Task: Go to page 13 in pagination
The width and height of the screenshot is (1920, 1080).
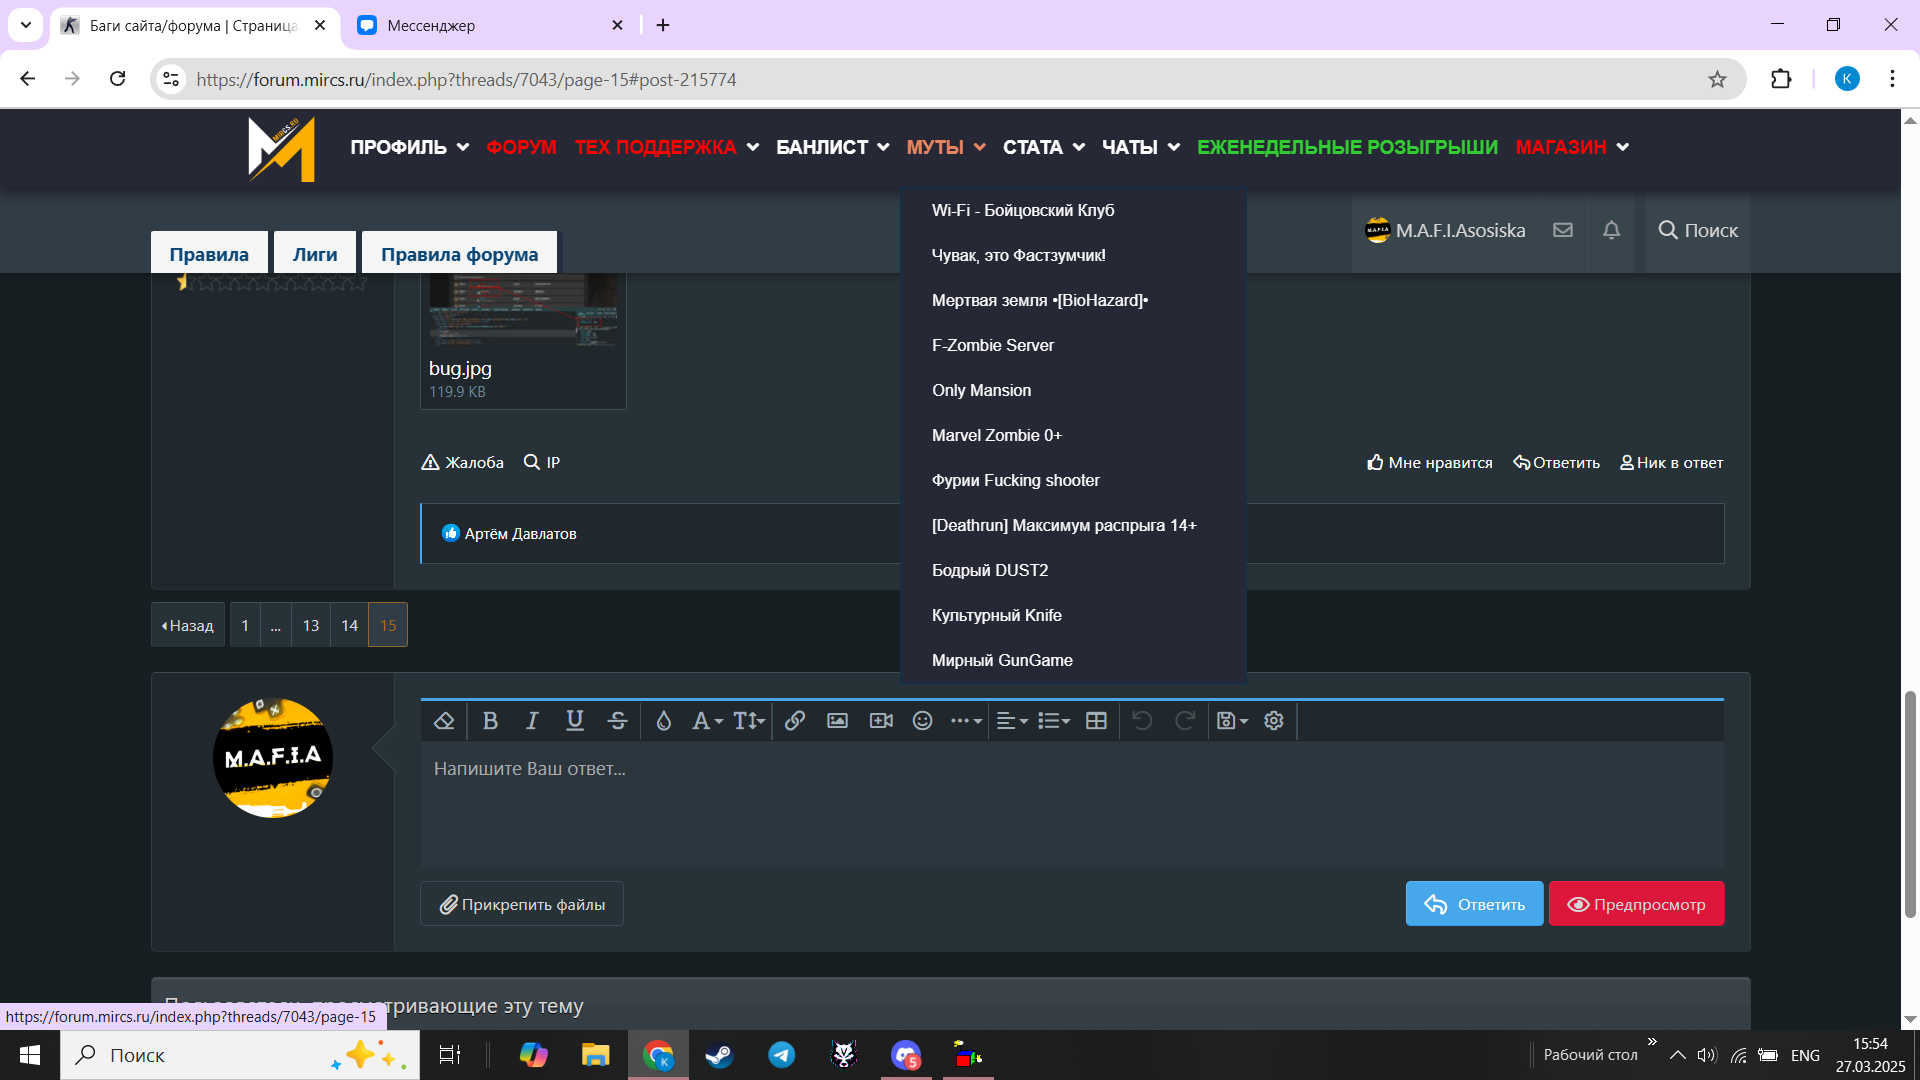Action: [311, 625]
